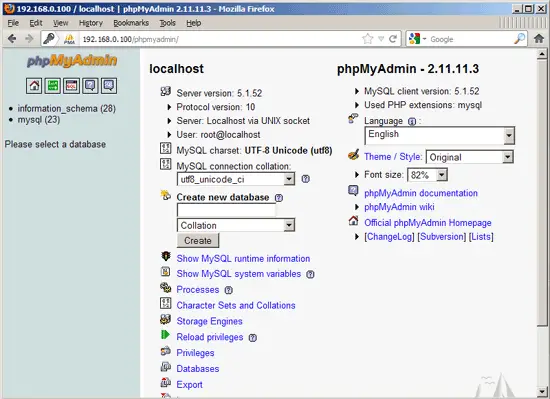Viewport: 550px width, 399px height.
Task: Click help icon beside Processes link
Action: 228,290
